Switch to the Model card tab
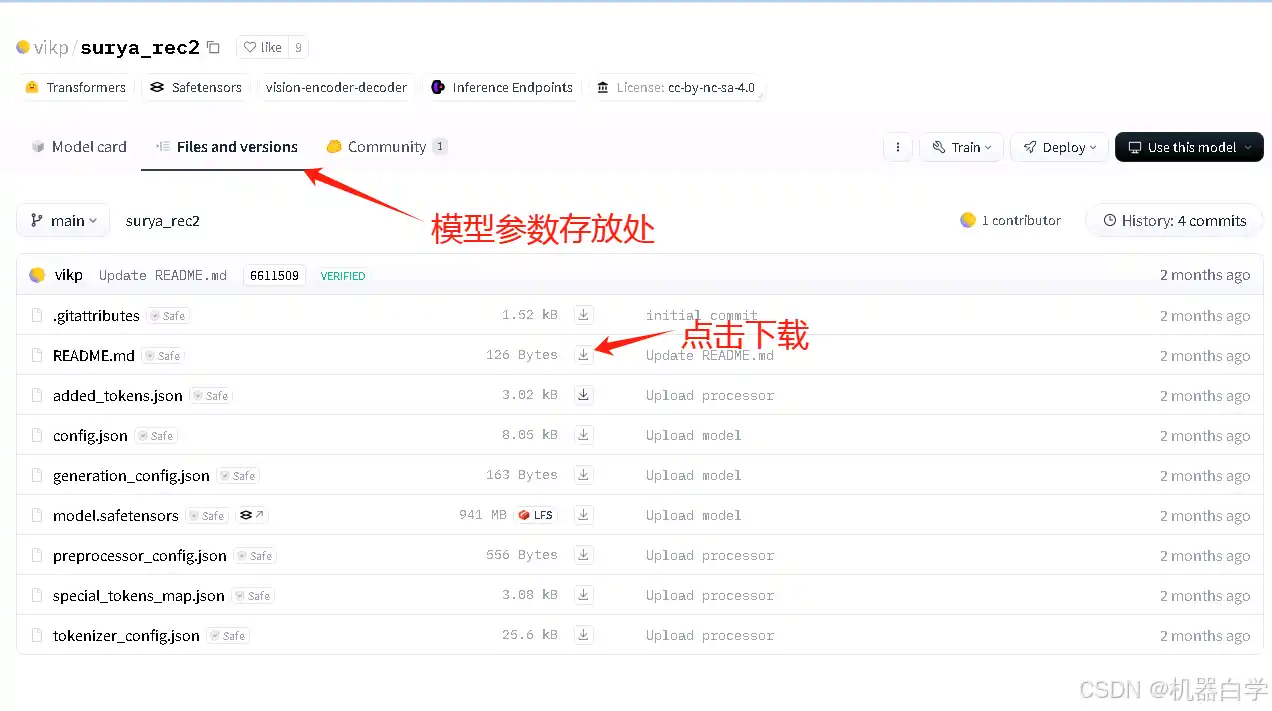The height and width of the screenshot is (711, 1272). point(79,147)
